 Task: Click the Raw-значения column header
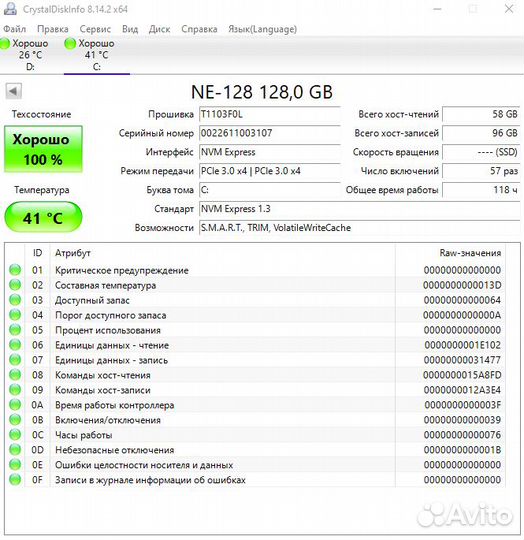(450, 253)
